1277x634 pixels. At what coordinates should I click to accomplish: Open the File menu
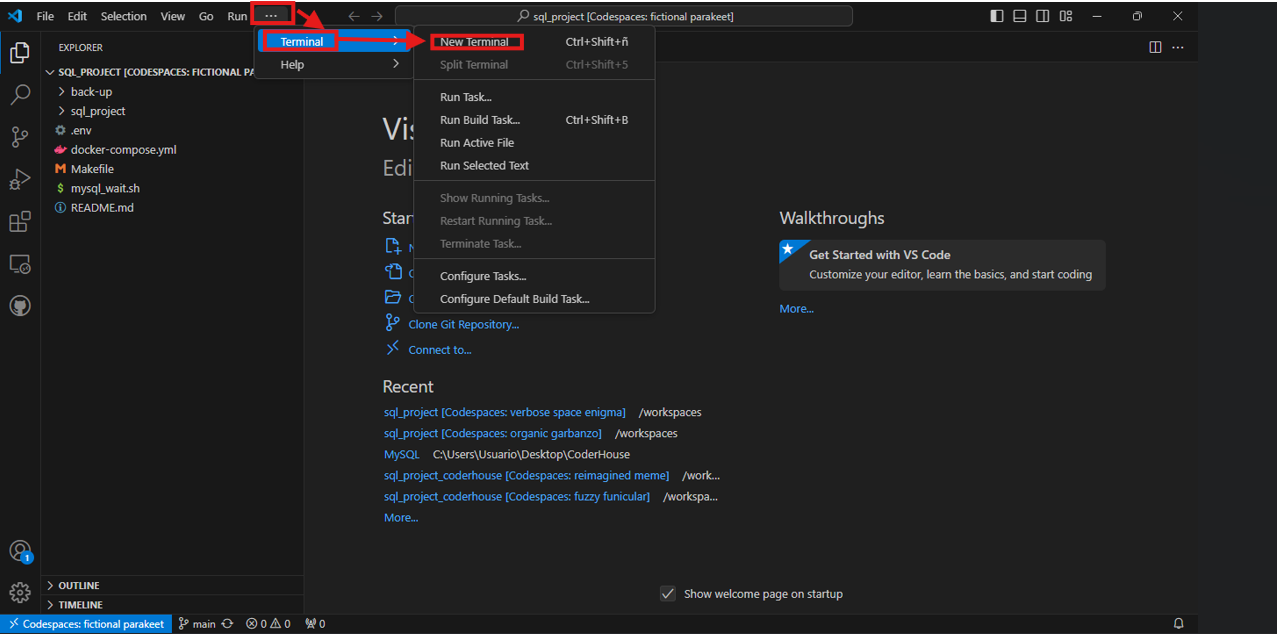pos(45,16)
